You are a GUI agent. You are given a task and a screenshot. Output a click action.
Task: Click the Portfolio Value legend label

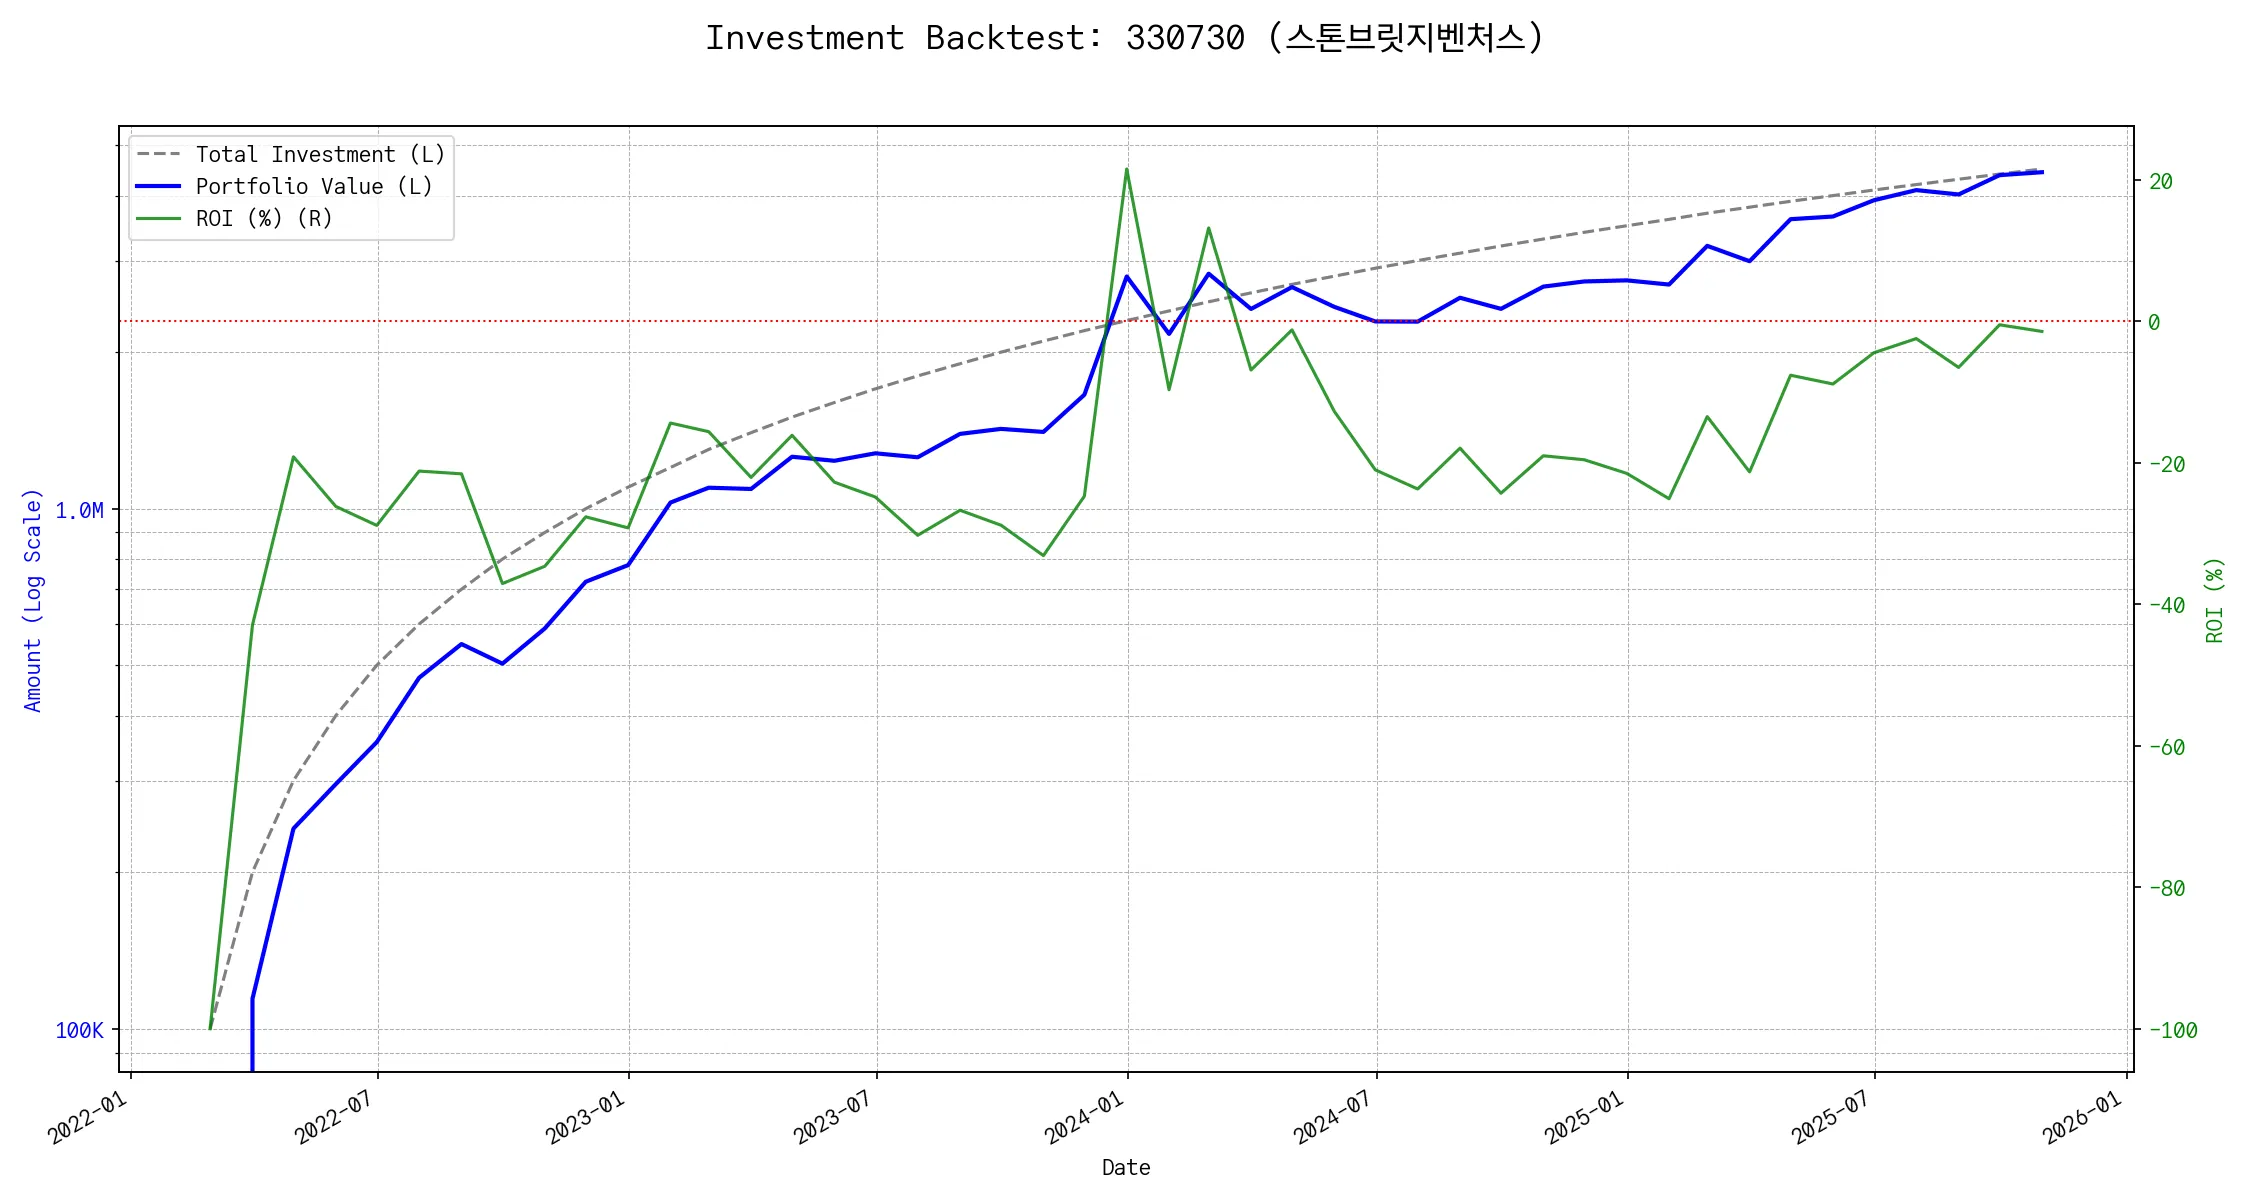coord(314,186)
